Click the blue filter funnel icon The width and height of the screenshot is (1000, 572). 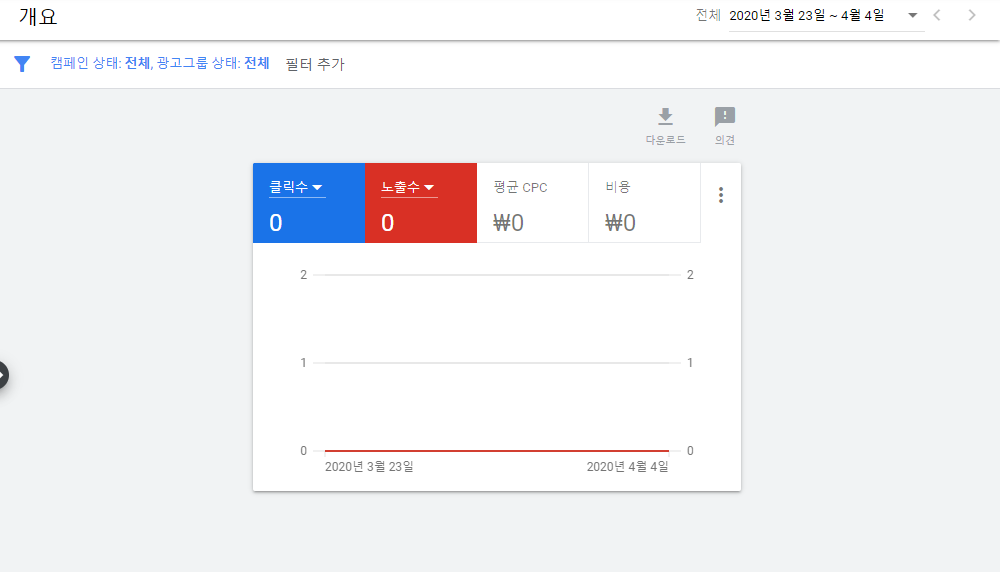coord(22,64)
